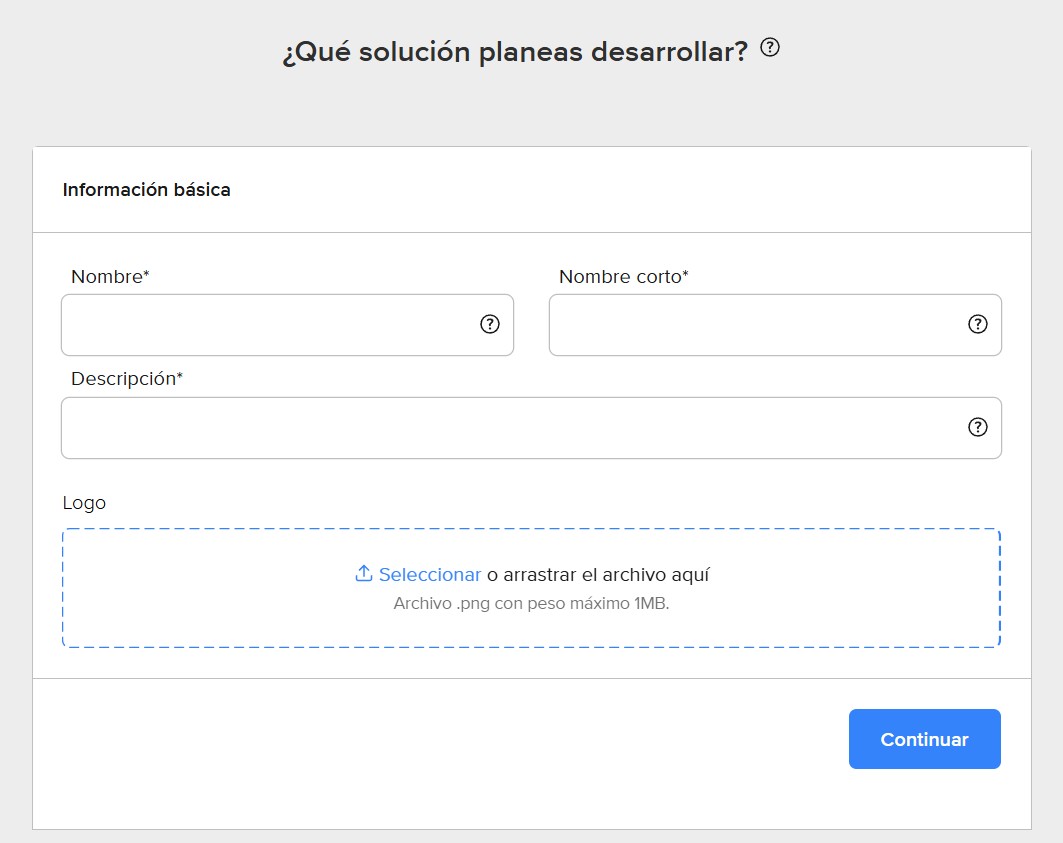Screen dimensions: 1063x843
Task: Open help icon beside the page title
Action: coord(769,47)
